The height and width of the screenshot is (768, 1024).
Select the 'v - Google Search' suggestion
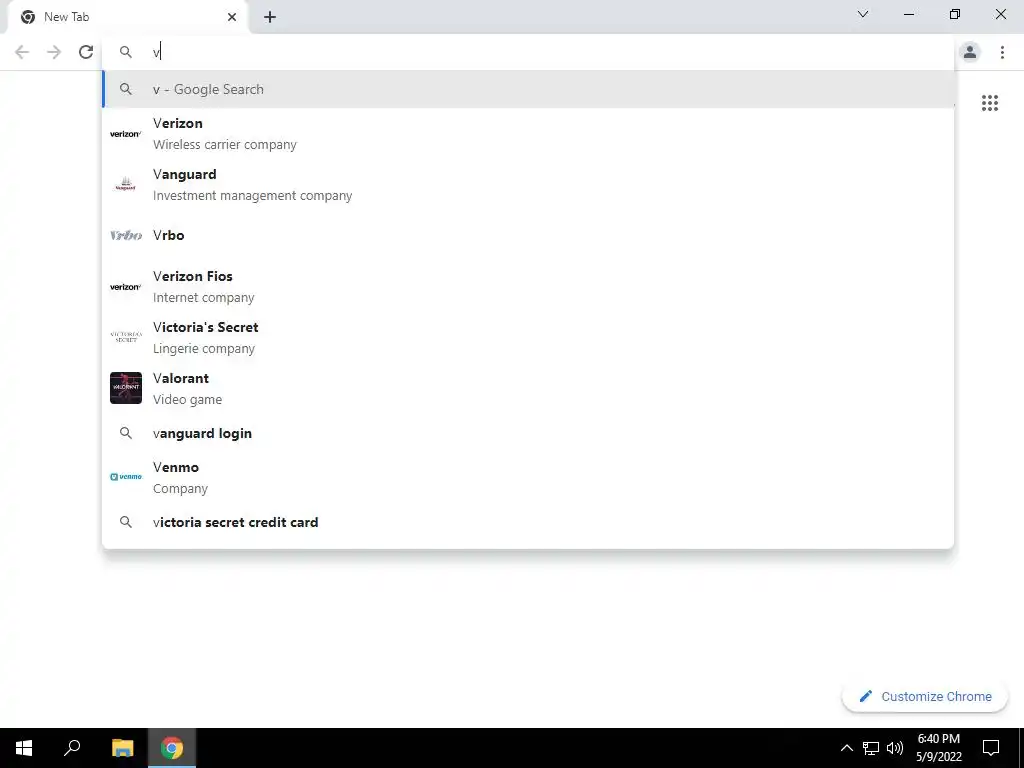click(528, 89)
